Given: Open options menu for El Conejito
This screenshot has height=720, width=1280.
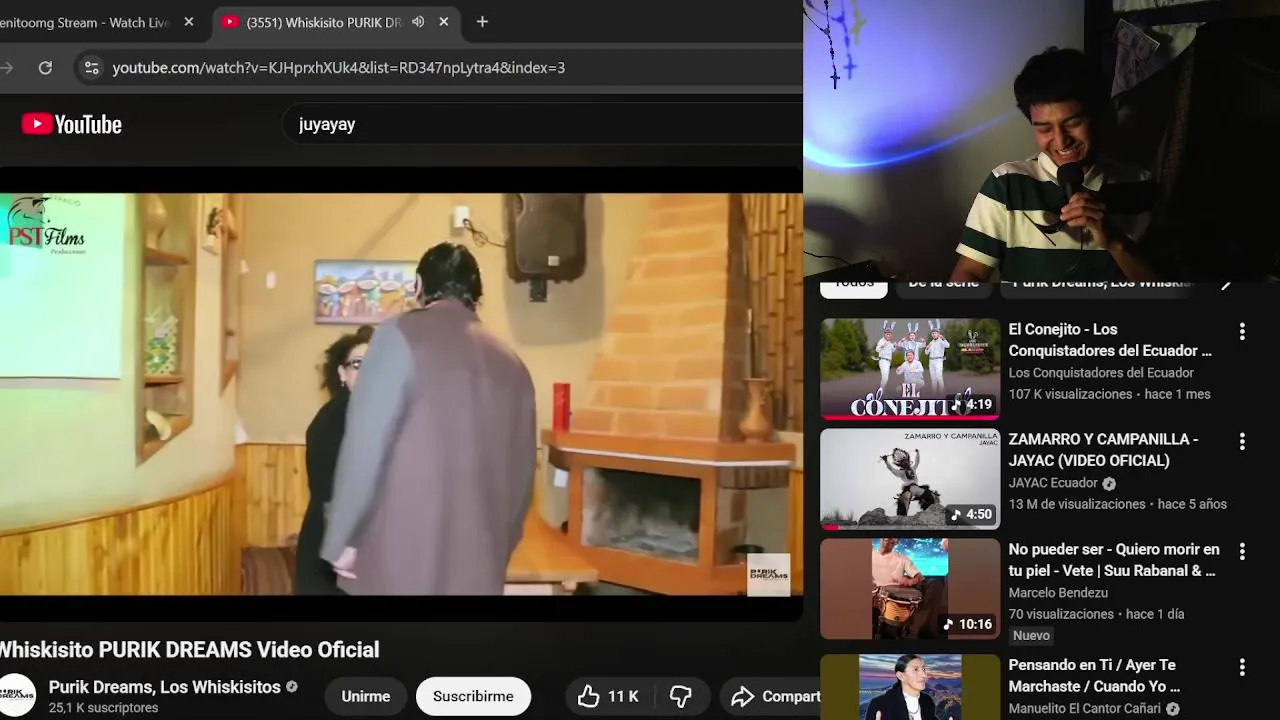Looking at the screenshot, I should coord(1242,332).
